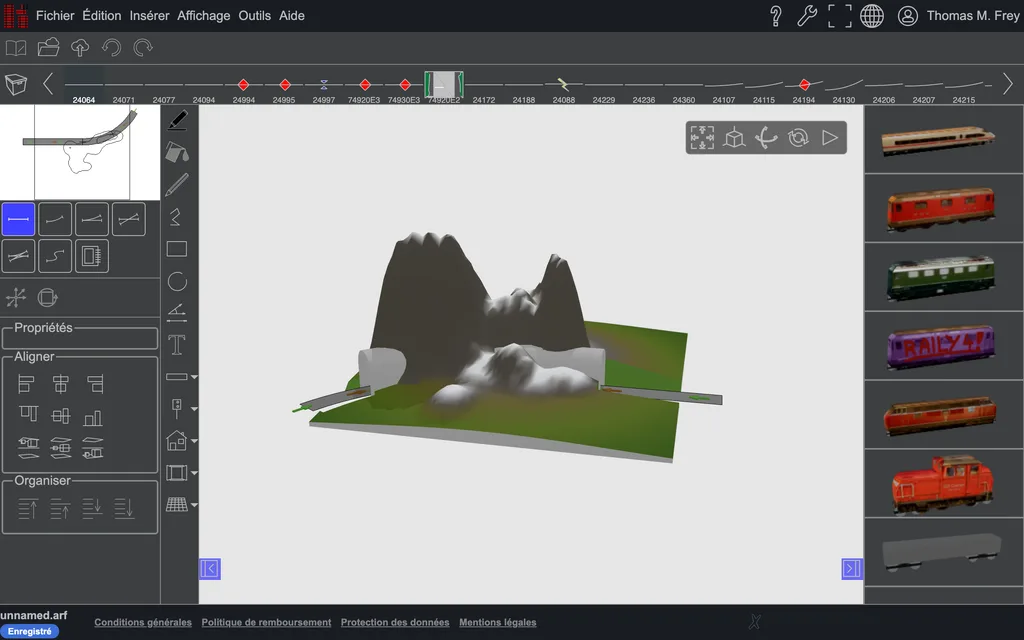Start the simulation play button

829,138
